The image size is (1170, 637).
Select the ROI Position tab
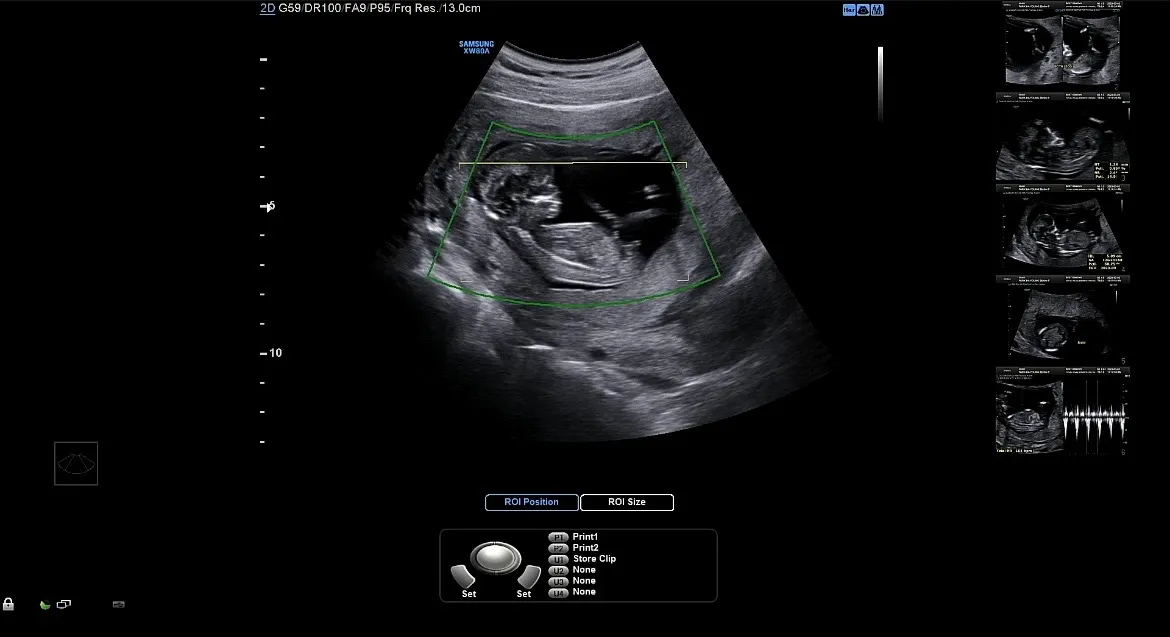coord(531,502)
